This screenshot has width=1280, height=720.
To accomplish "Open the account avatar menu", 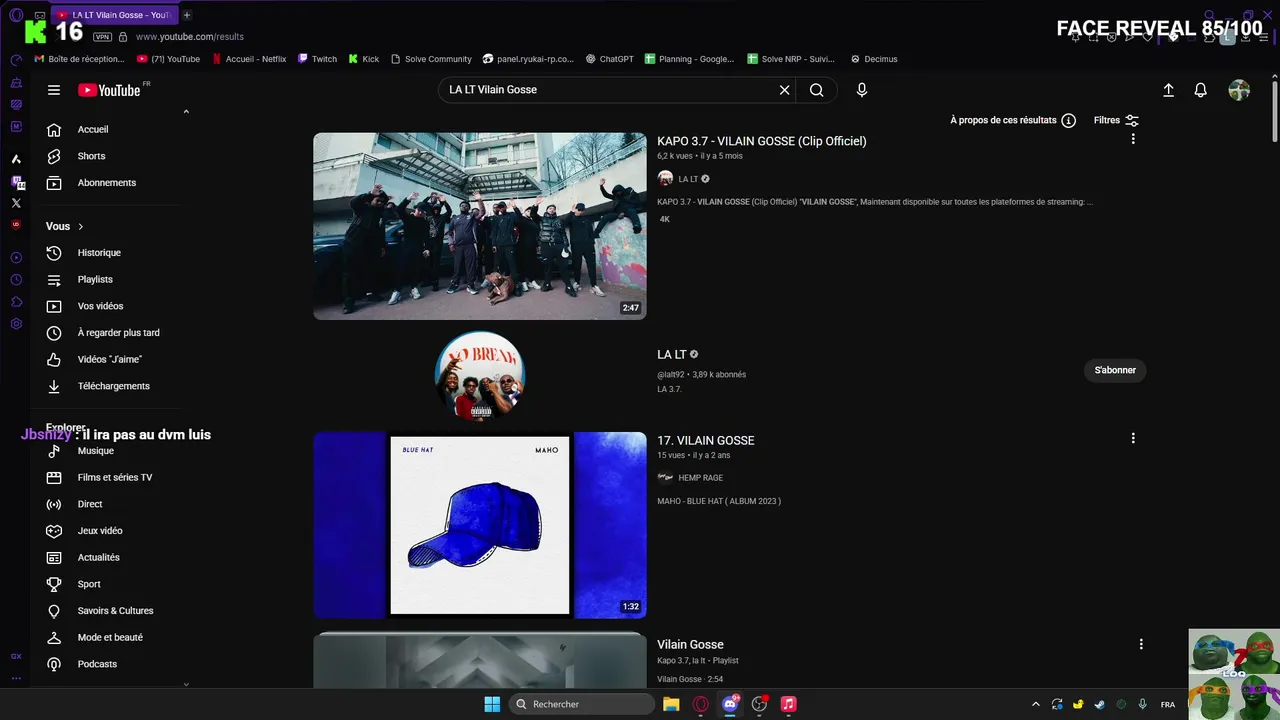I will [x=1239, y=90].
